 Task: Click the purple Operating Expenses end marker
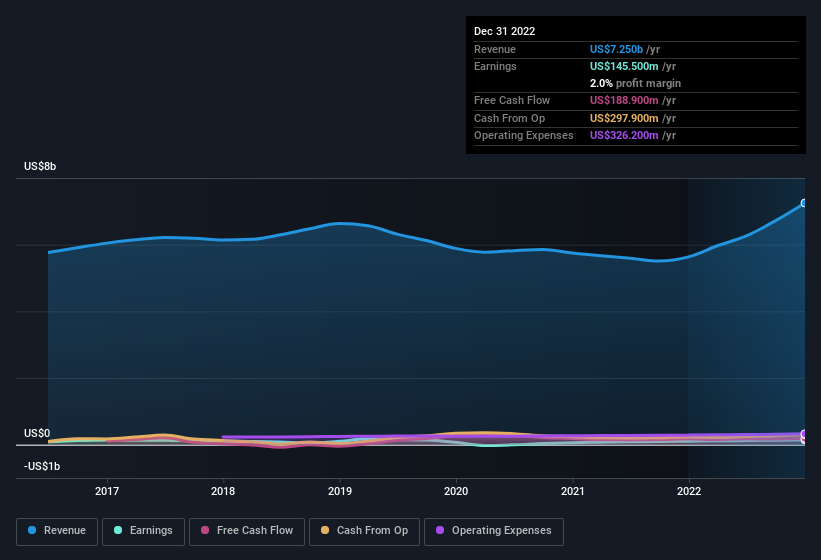pyautogui.click(x=804, y=434)
